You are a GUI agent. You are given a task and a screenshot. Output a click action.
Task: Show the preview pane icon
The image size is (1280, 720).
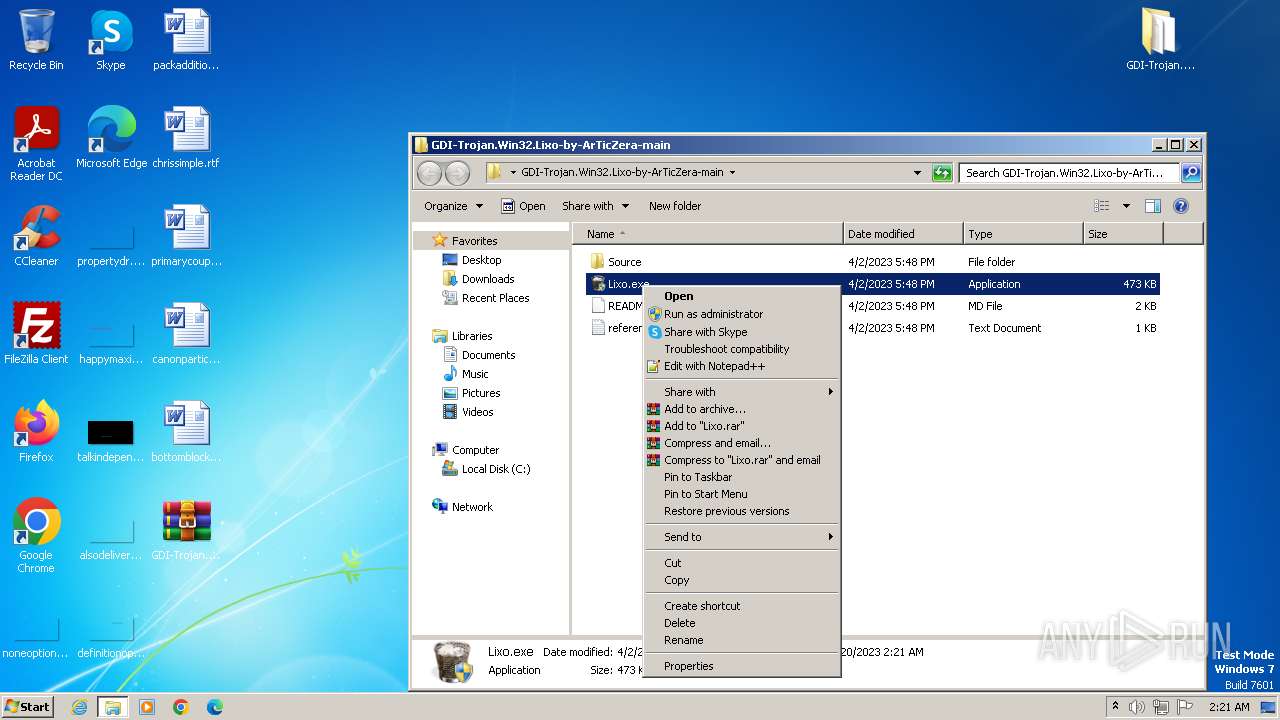click(x=1152, y=206)
